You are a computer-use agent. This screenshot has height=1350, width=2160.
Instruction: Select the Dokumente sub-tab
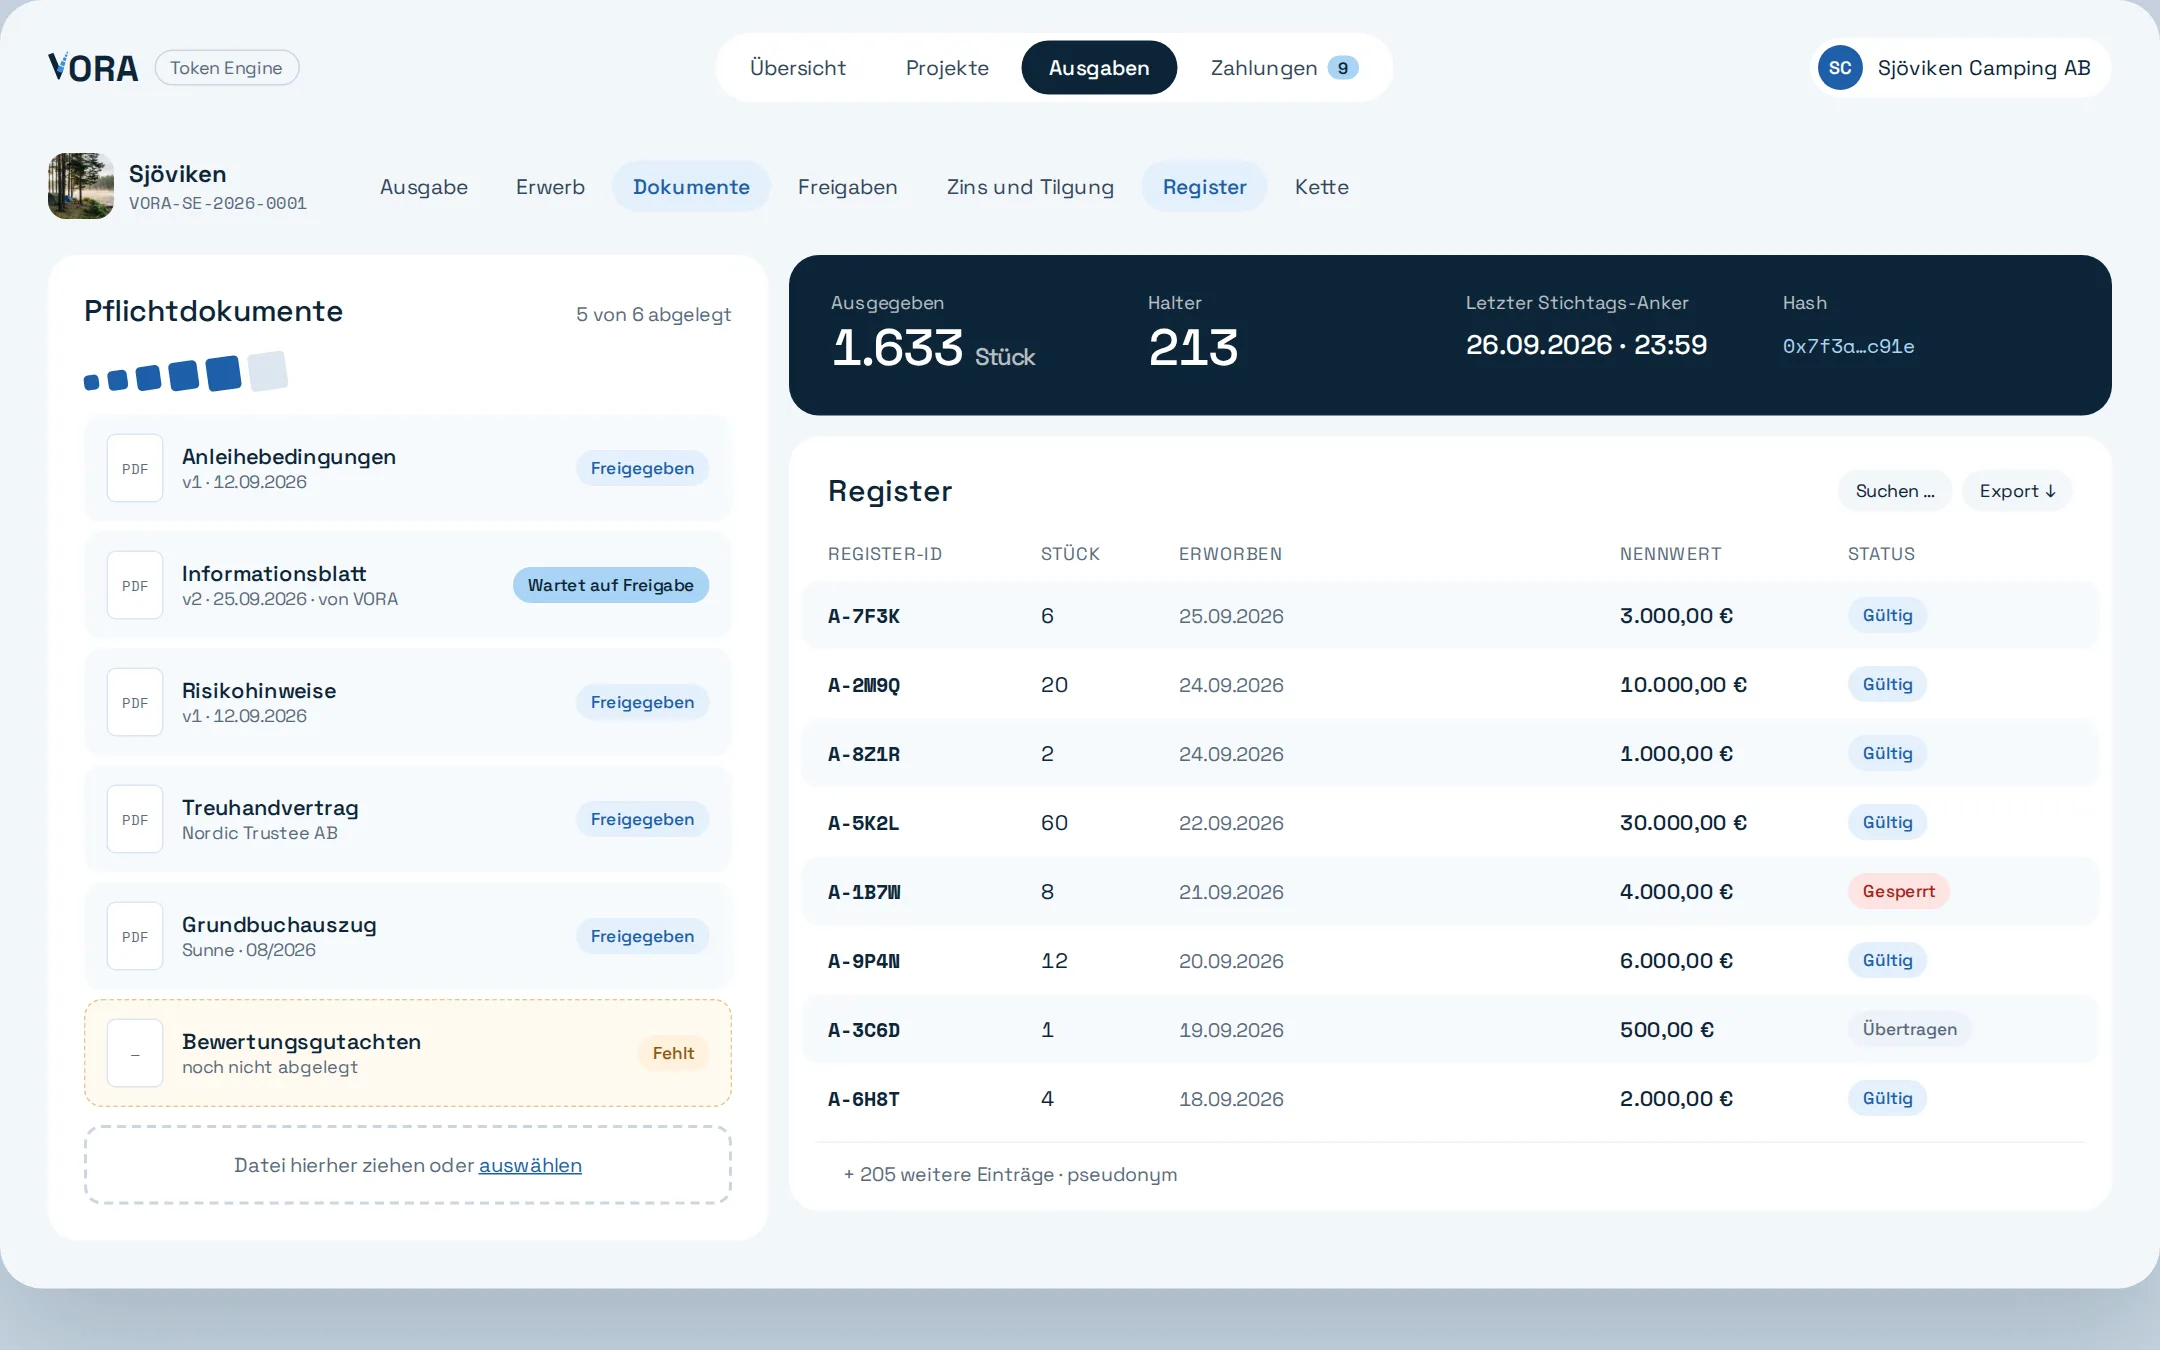point(691,187)
